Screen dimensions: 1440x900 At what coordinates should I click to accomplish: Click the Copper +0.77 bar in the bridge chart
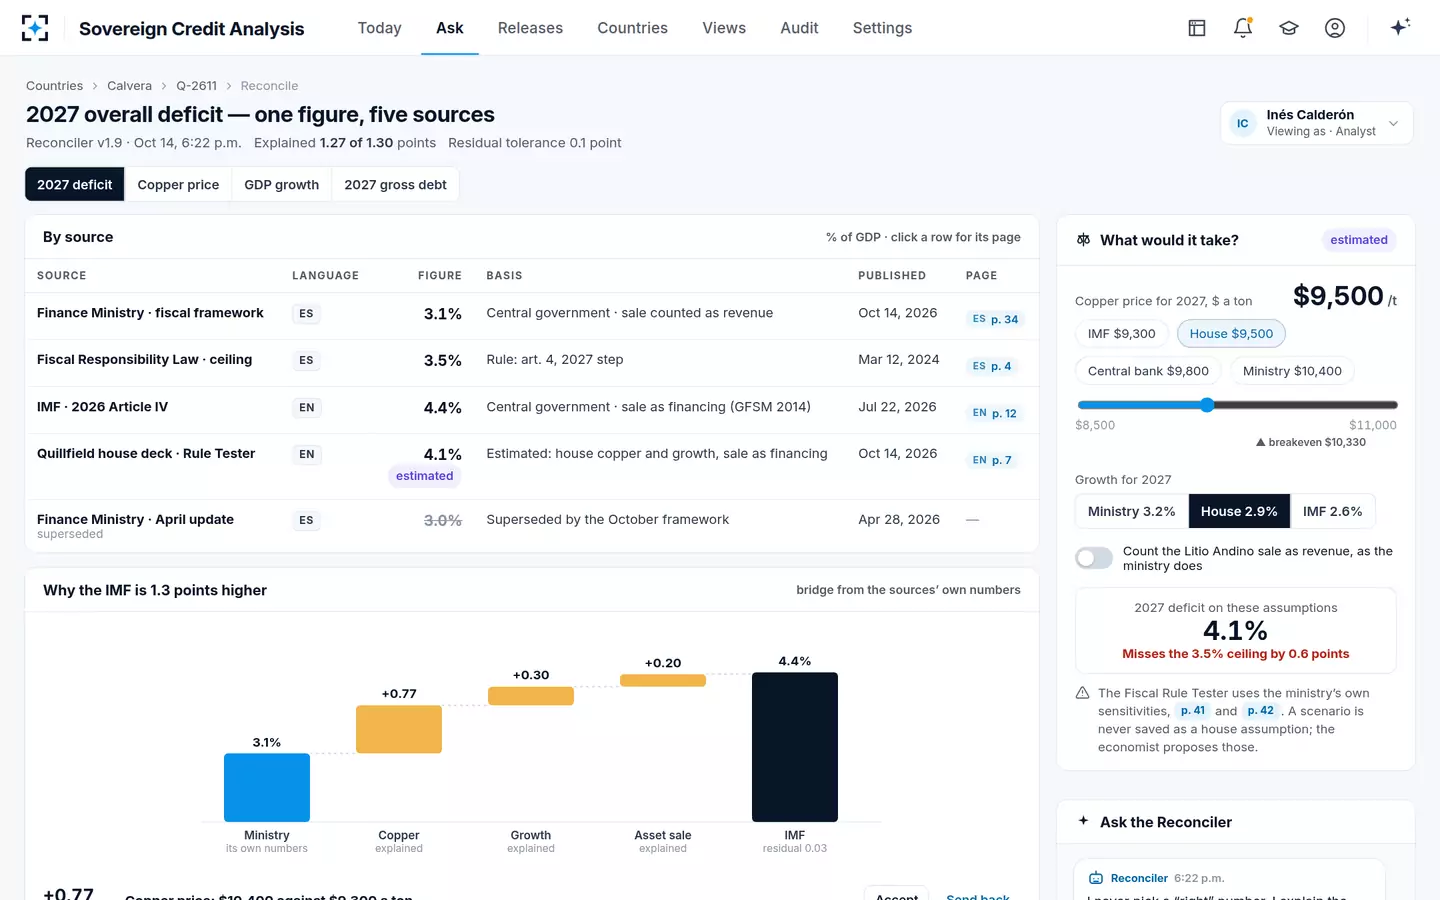click(x=399, y=729)
